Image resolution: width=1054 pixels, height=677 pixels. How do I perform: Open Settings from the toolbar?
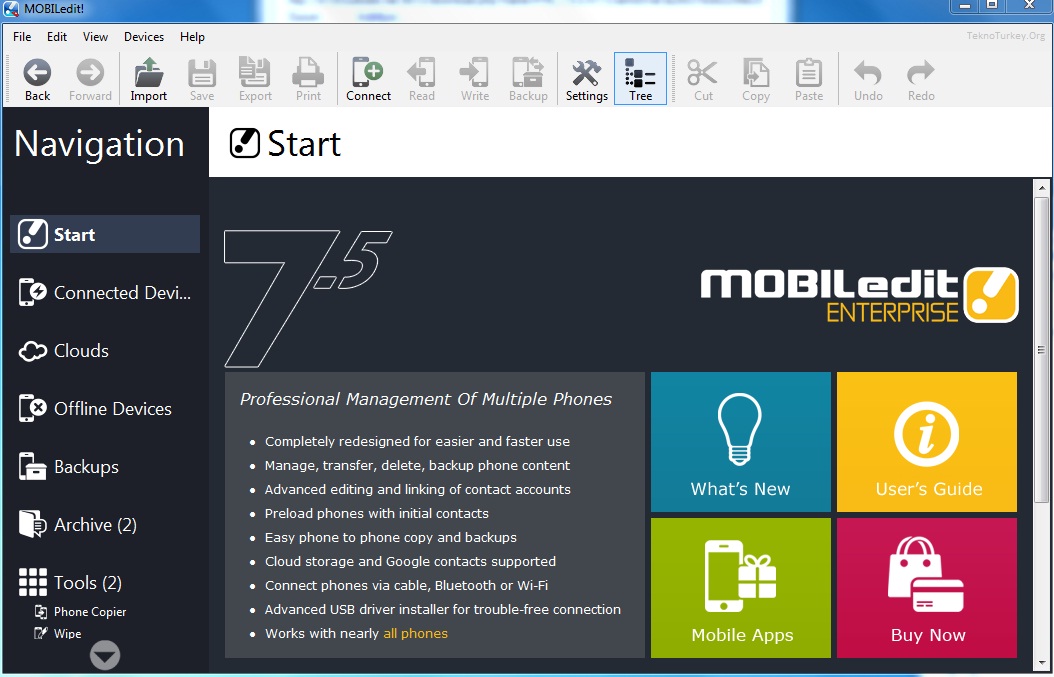point(586,79)
